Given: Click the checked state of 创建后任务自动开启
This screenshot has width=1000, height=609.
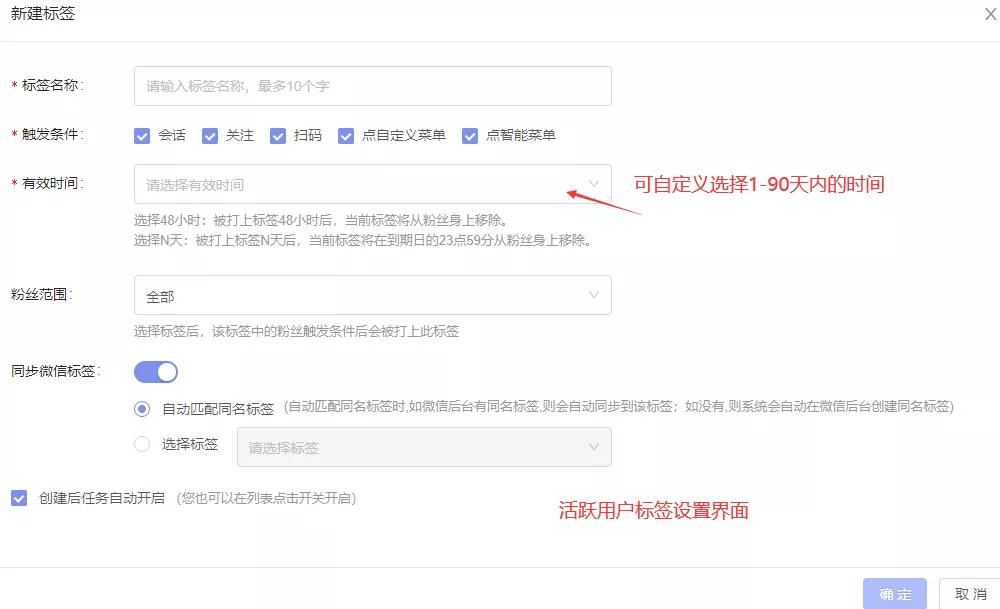Looking at the screenshot, I should [x=18, y=497].
